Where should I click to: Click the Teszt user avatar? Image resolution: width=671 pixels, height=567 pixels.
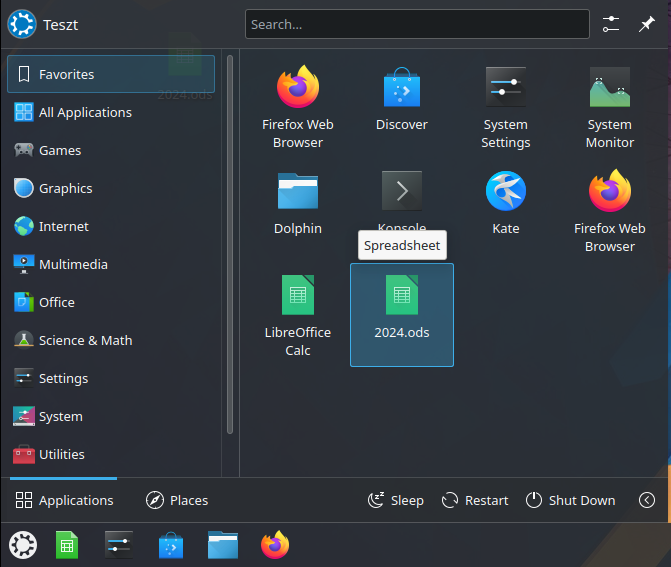pyautogui.click(x=22, y=24)
